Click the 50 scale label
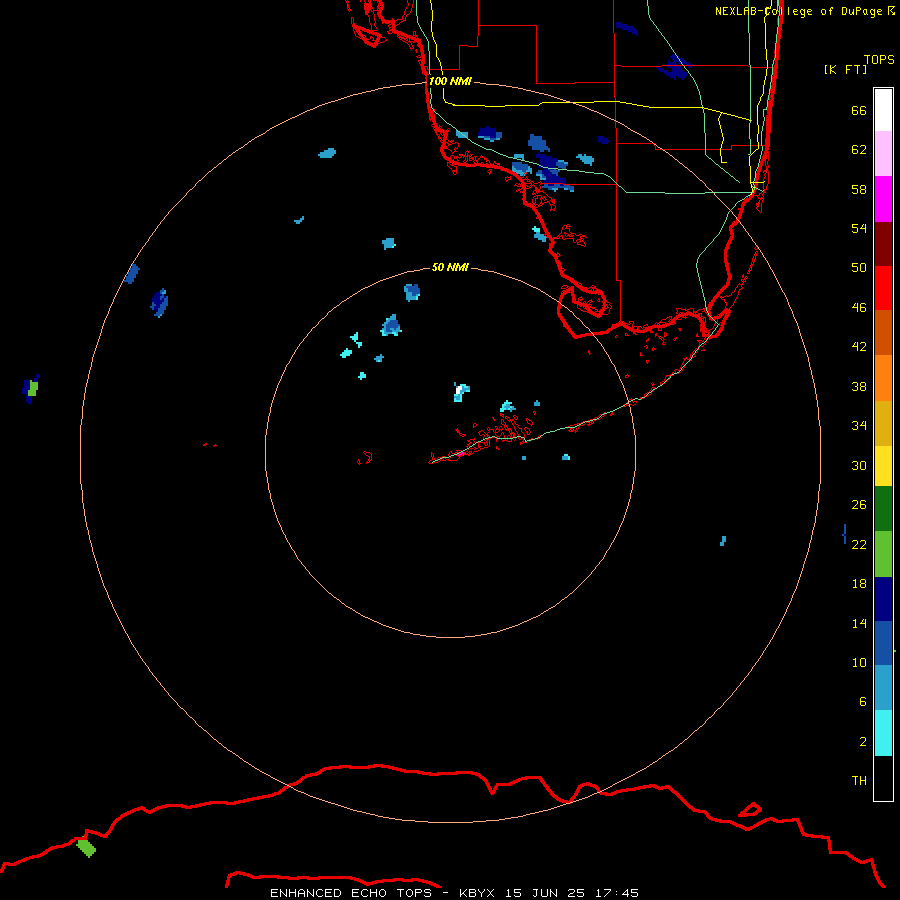The width and height of the screenshot is (900, 900). coord(859,267)
